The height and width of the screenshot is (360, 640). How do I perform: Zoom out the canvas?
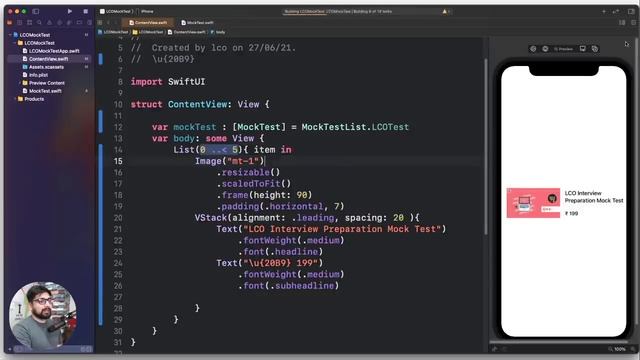coord(610,349)
